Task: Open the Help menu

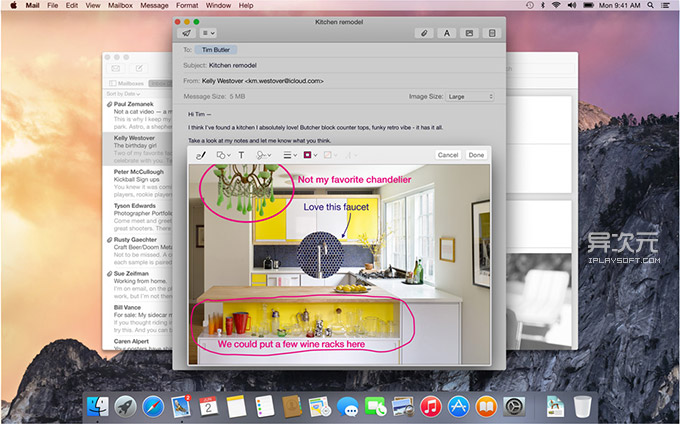Action: pos(246,5)
